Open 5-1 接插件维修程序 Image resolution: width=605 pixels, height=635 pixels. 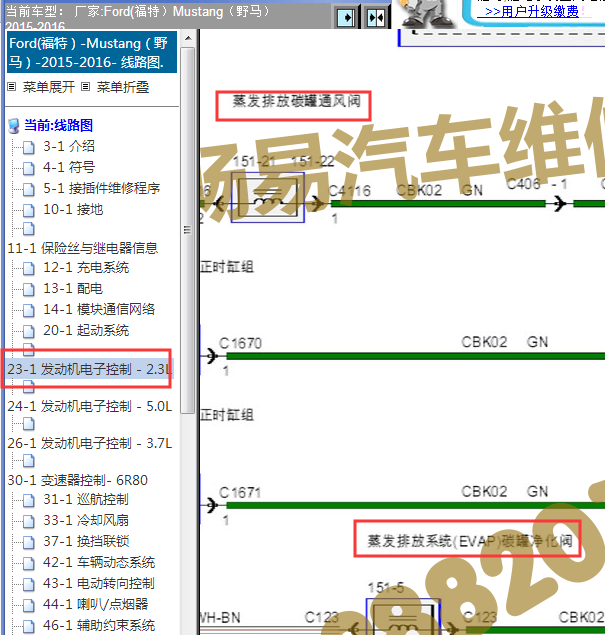[x=101, y=188]
